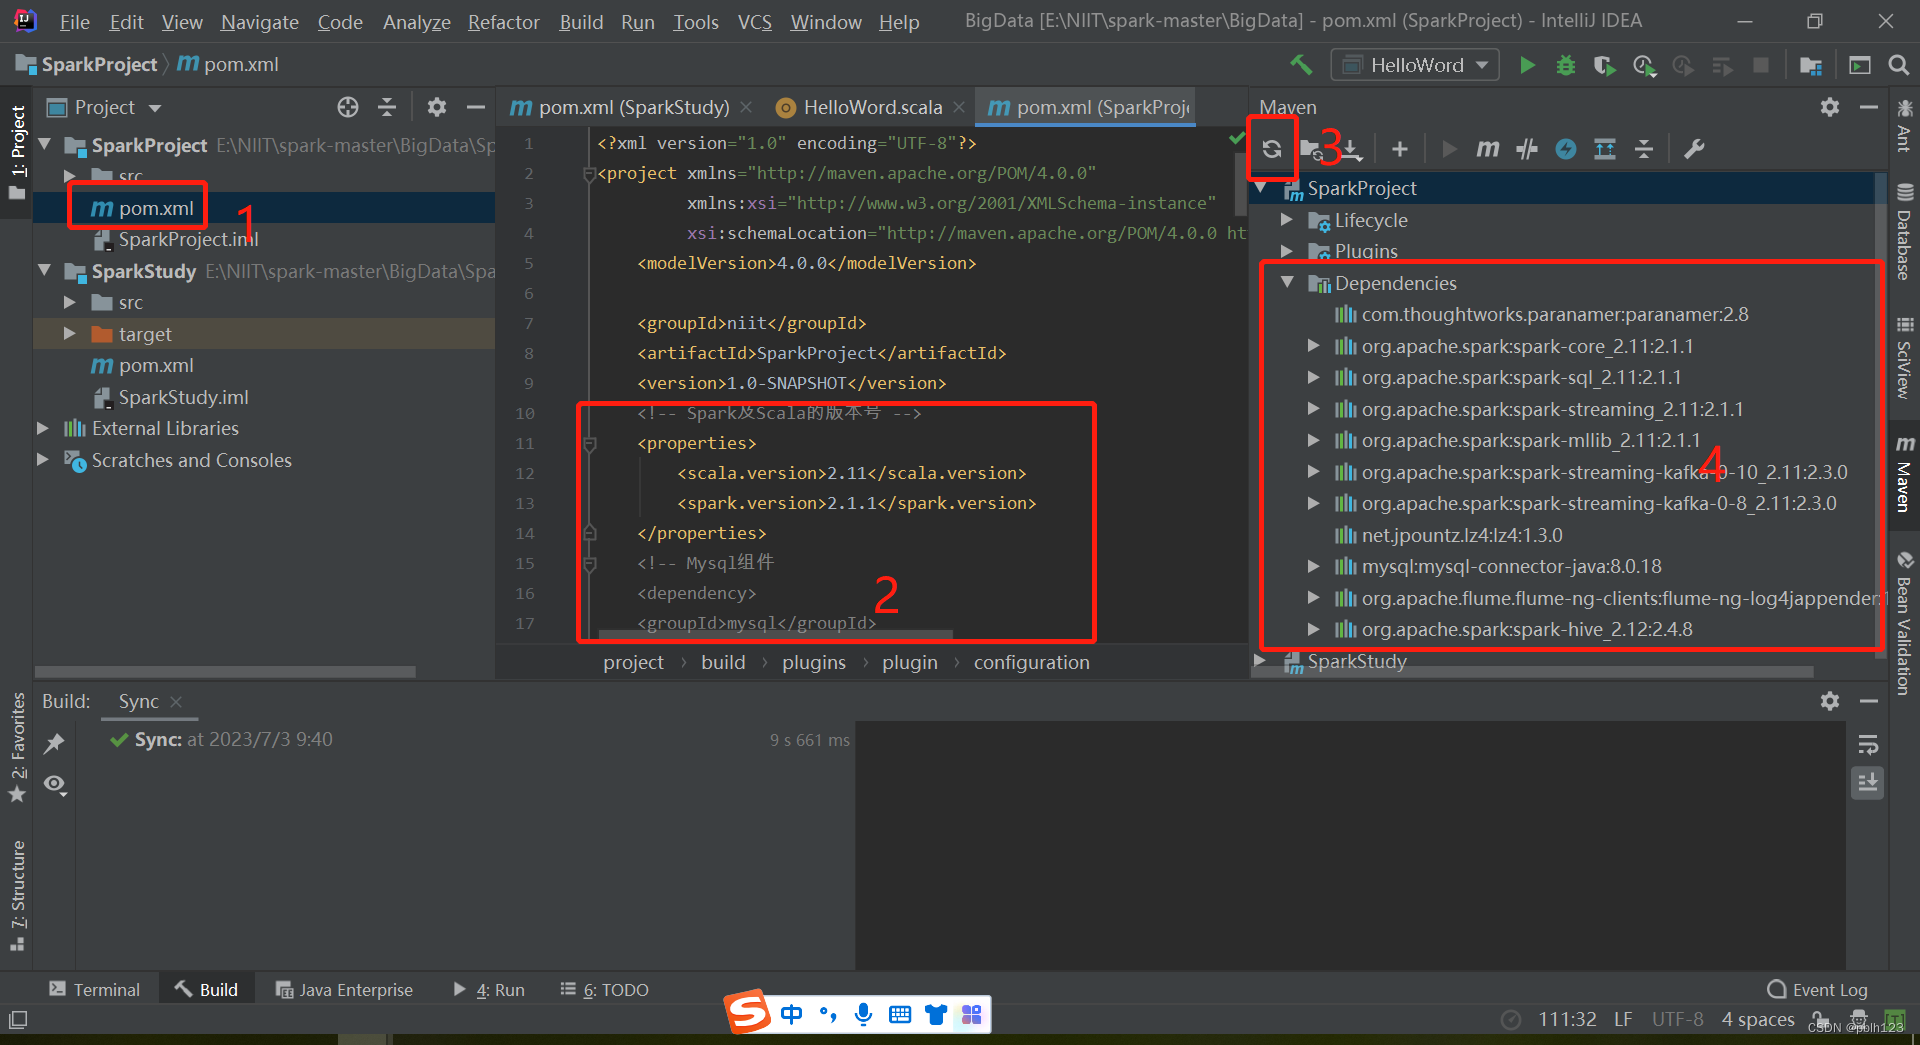Run HelloWord with green play button
Screen dimensions: 1920x1045
pos(1527,65)
